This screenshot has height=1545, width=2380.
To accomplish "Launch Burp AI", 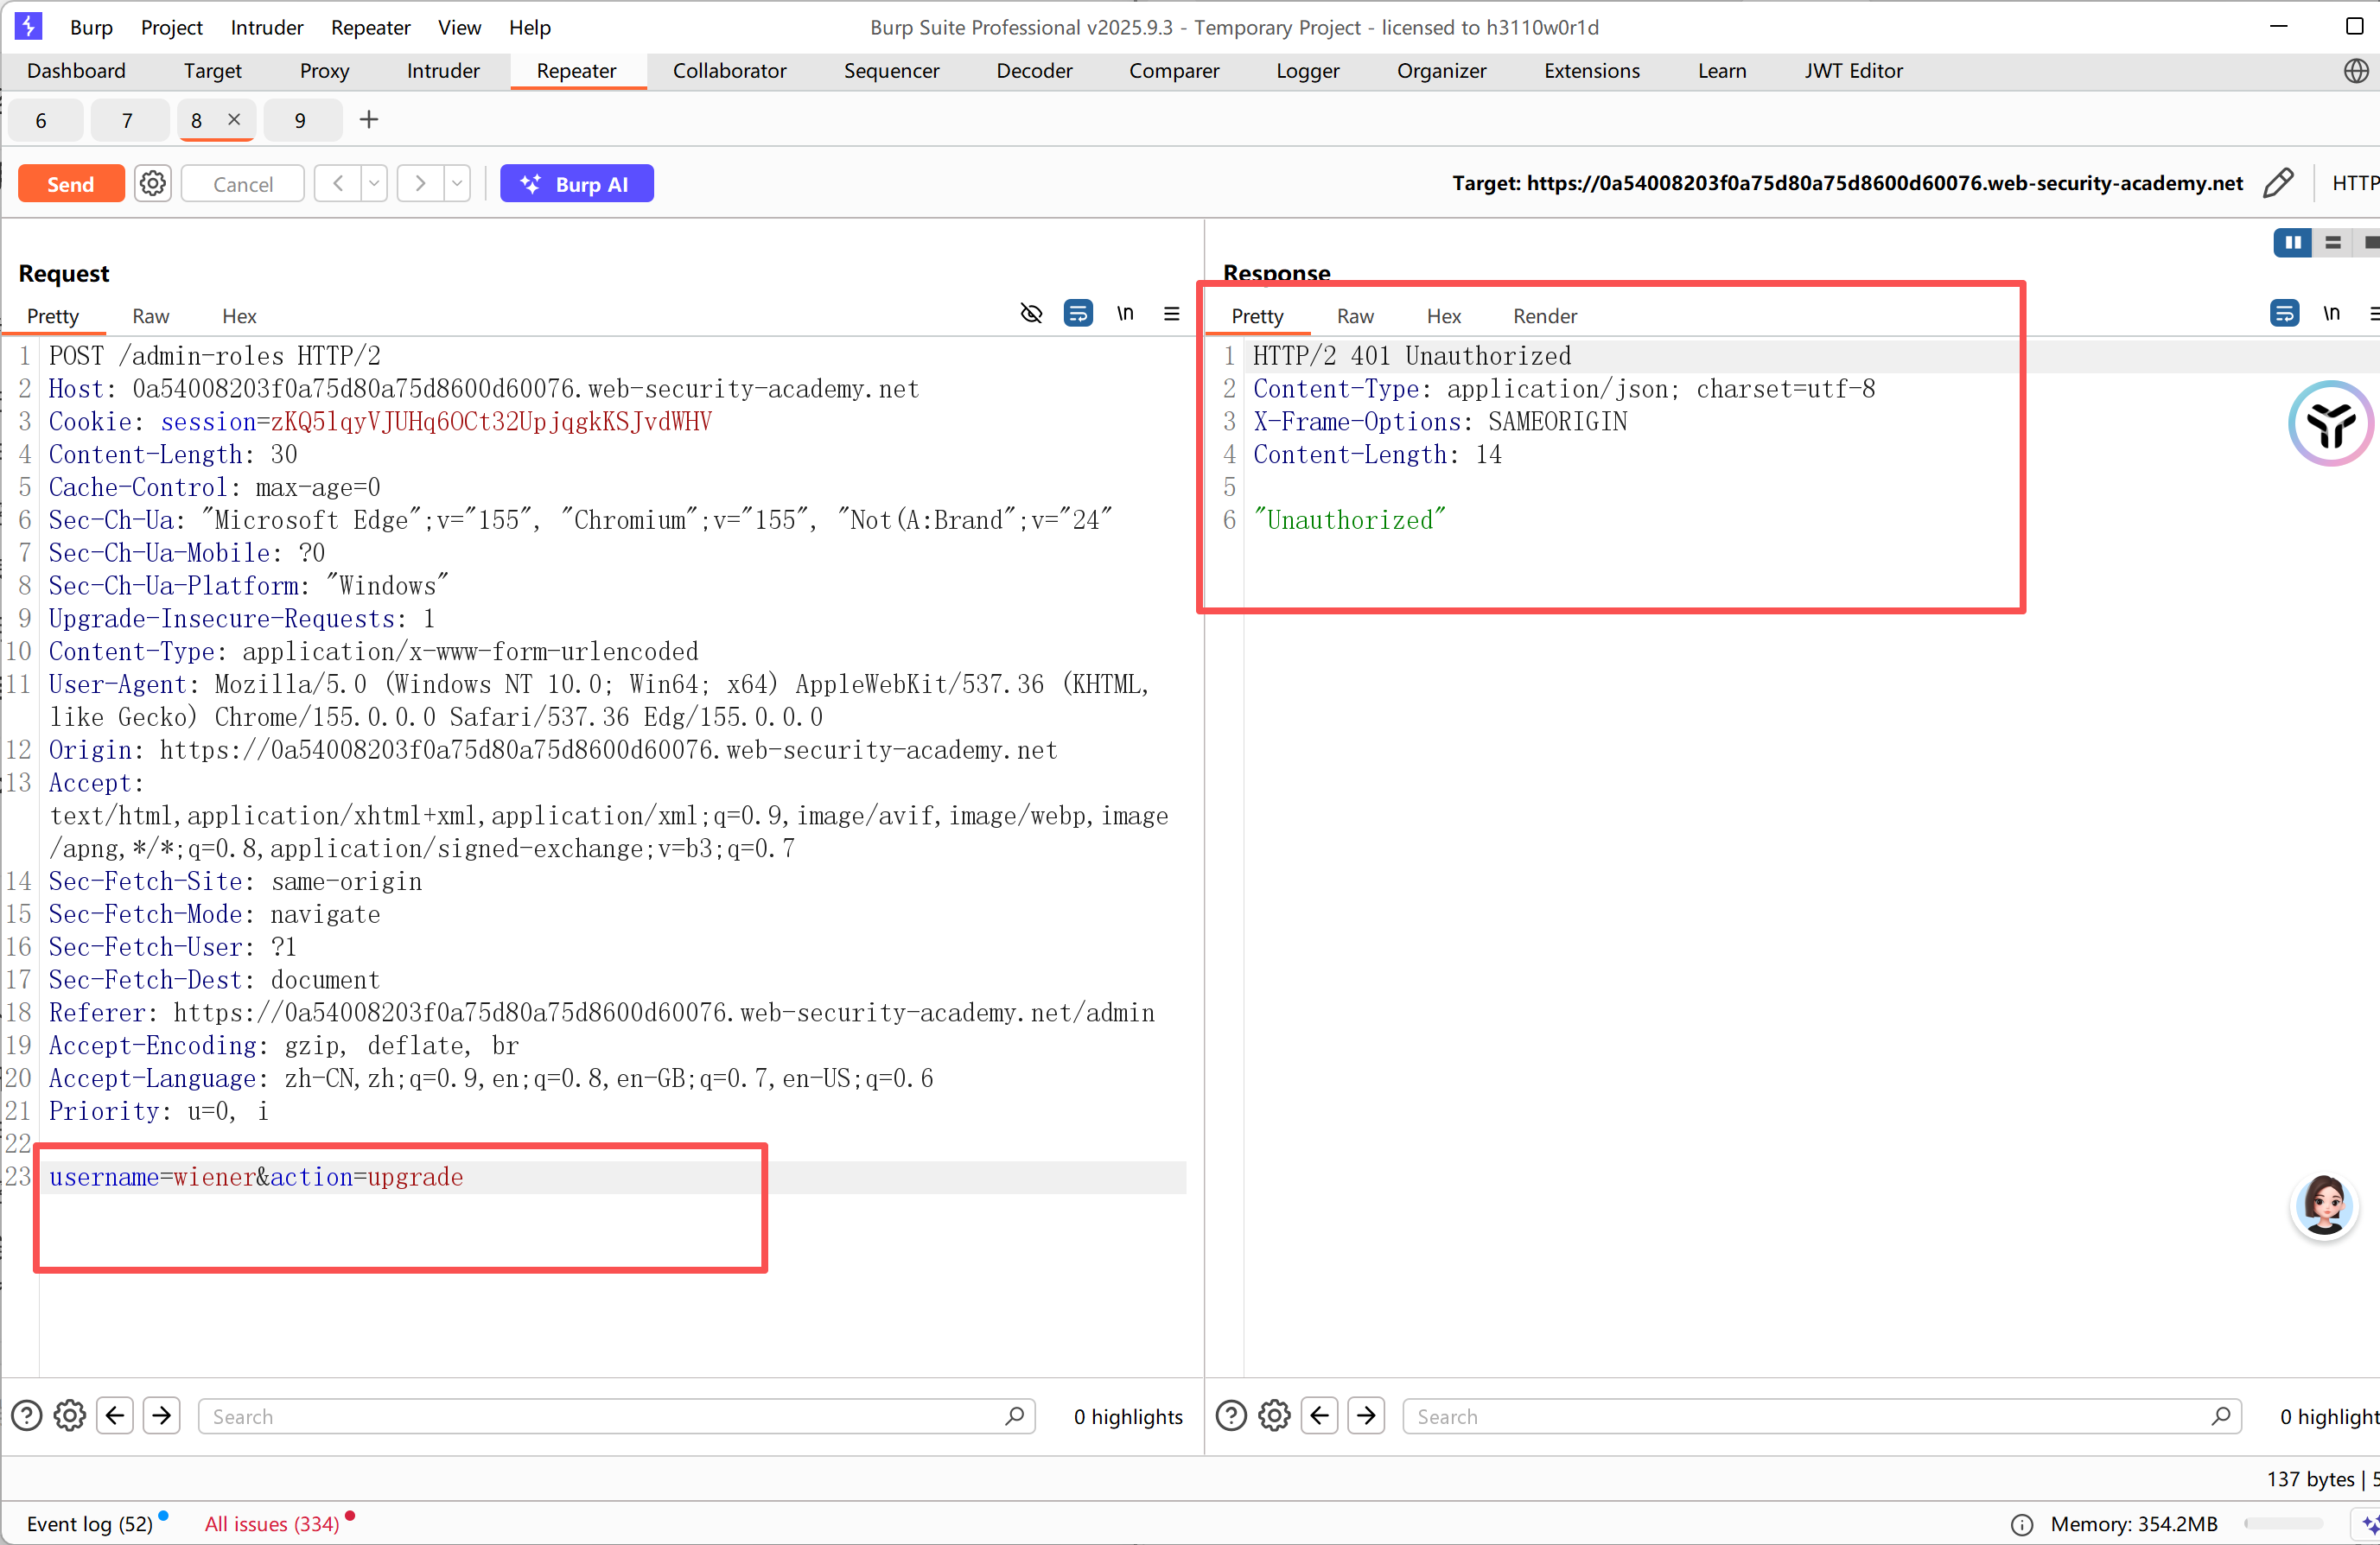I will (577, 184).
